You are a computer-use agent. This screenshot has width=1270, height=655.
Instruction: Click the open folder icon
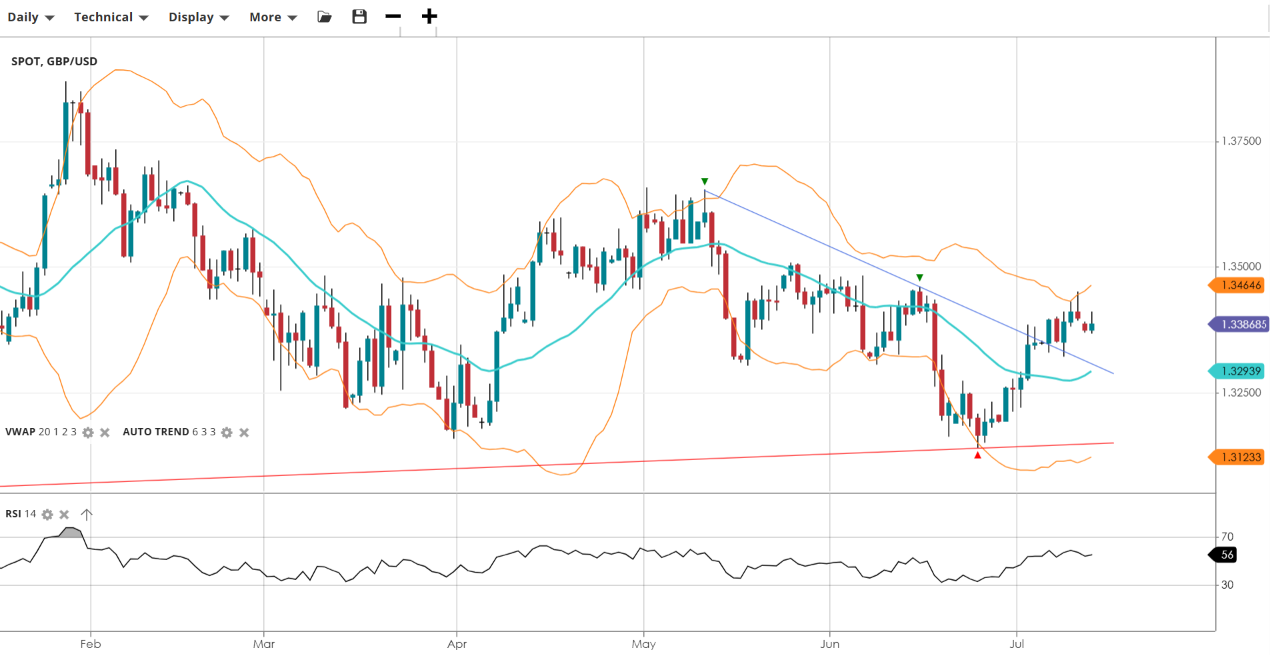coord(324,17)
